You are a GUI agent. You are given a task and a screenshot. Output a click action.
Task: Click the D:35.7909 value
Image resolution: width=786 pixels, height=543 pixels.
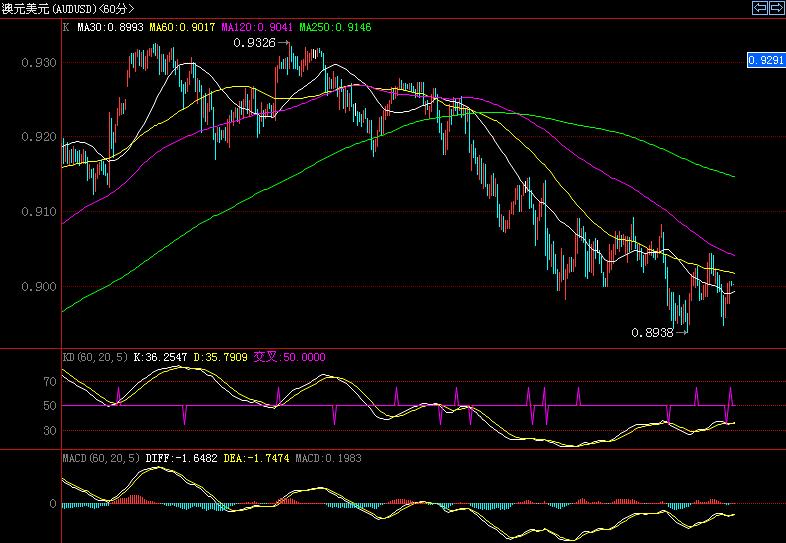click(221, 357)
